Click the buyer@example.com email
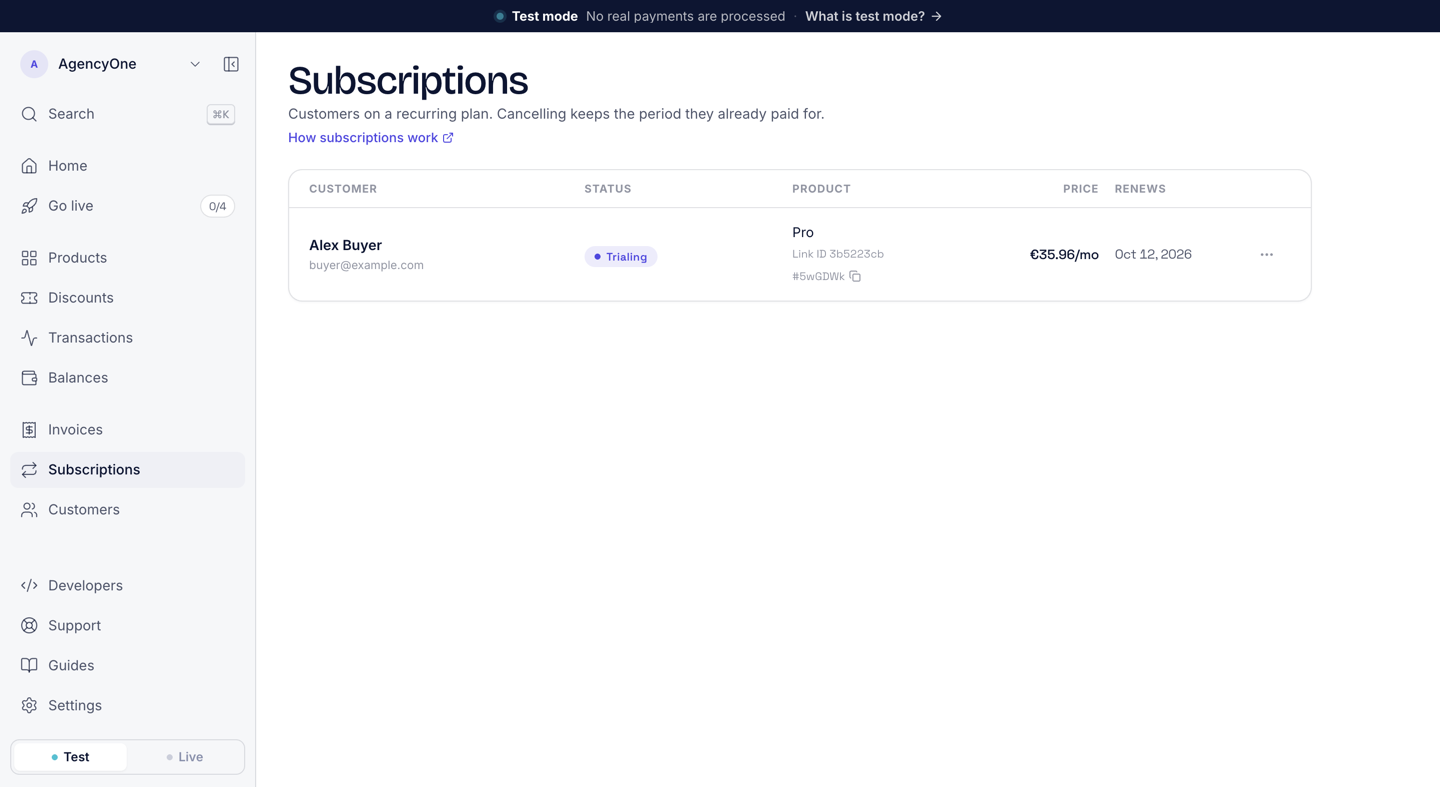Viewport: 1440px width, 787px height. tap(366, 265)
